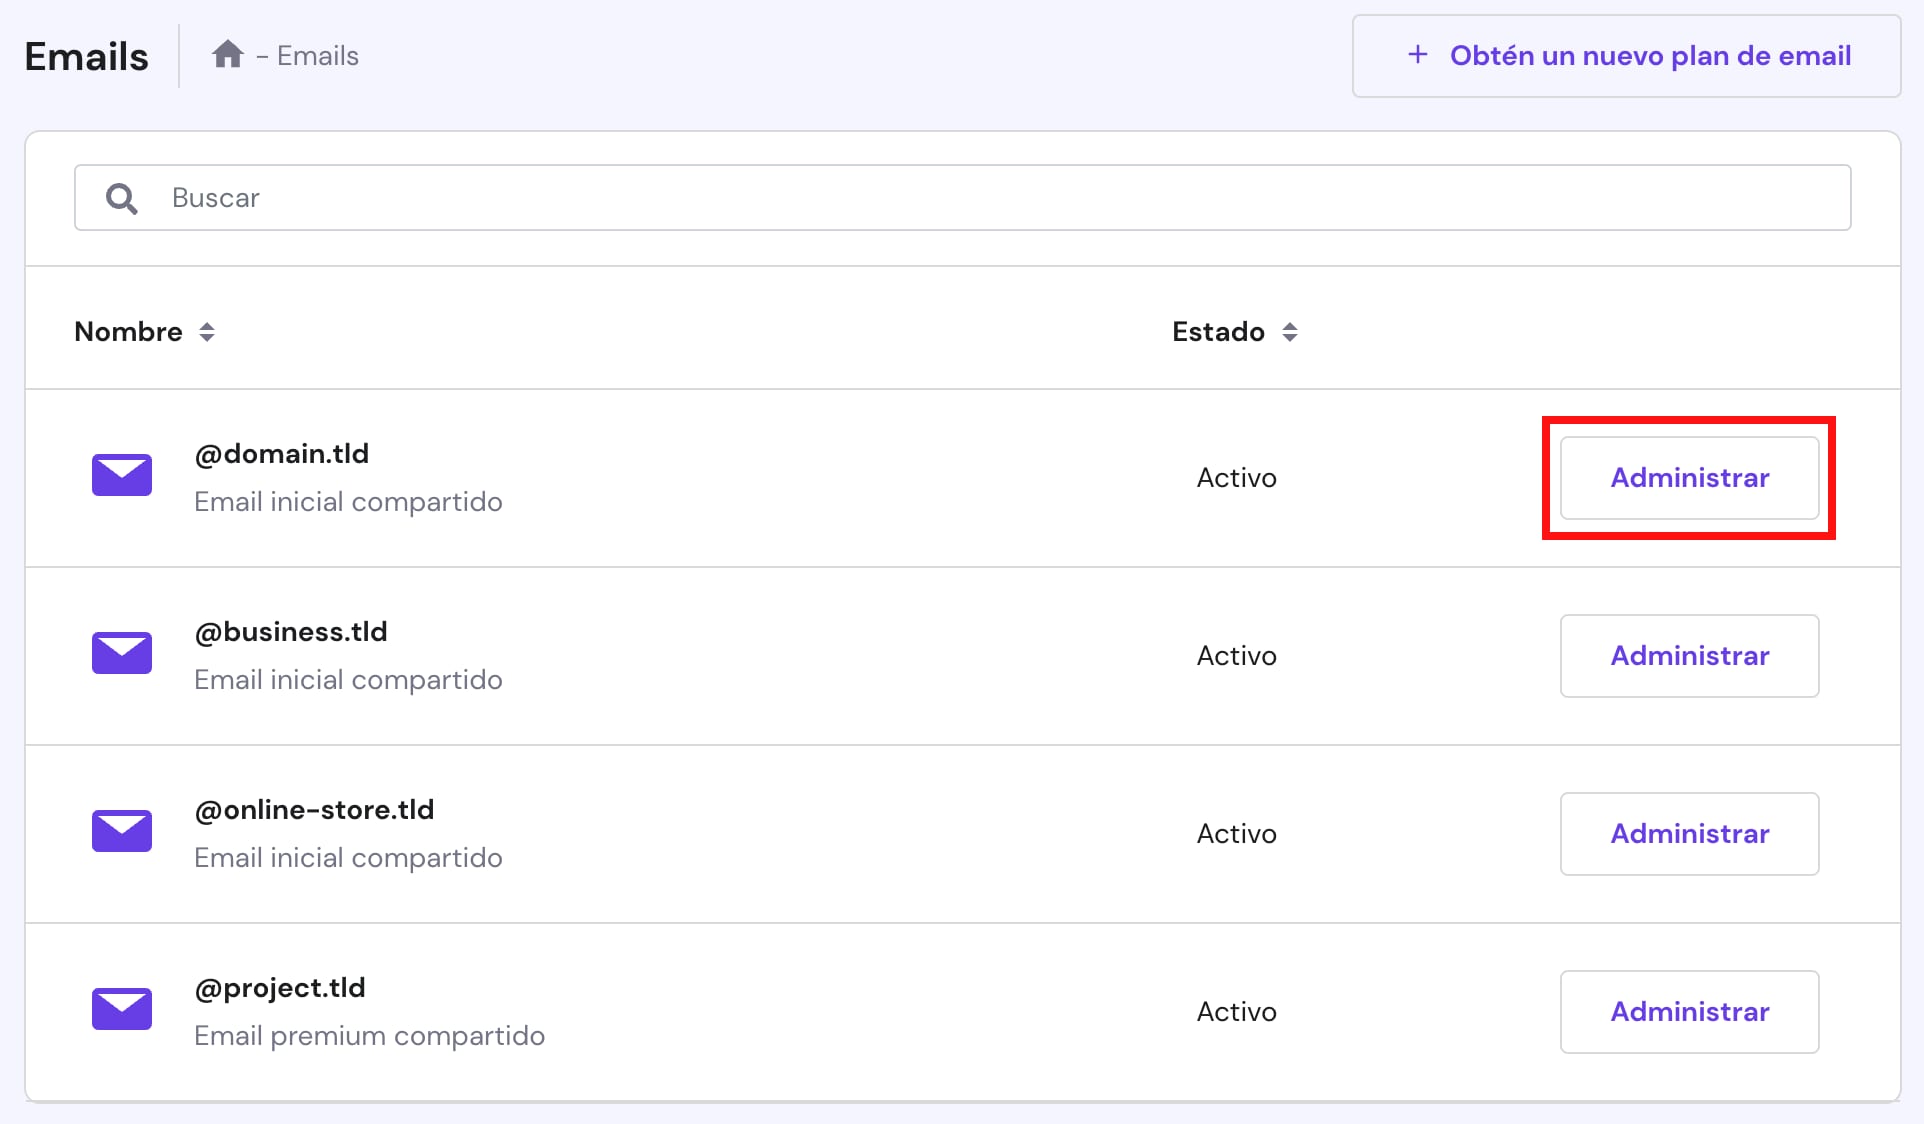
Task: Toggle Nombre column sorting order
Action: 208,331
